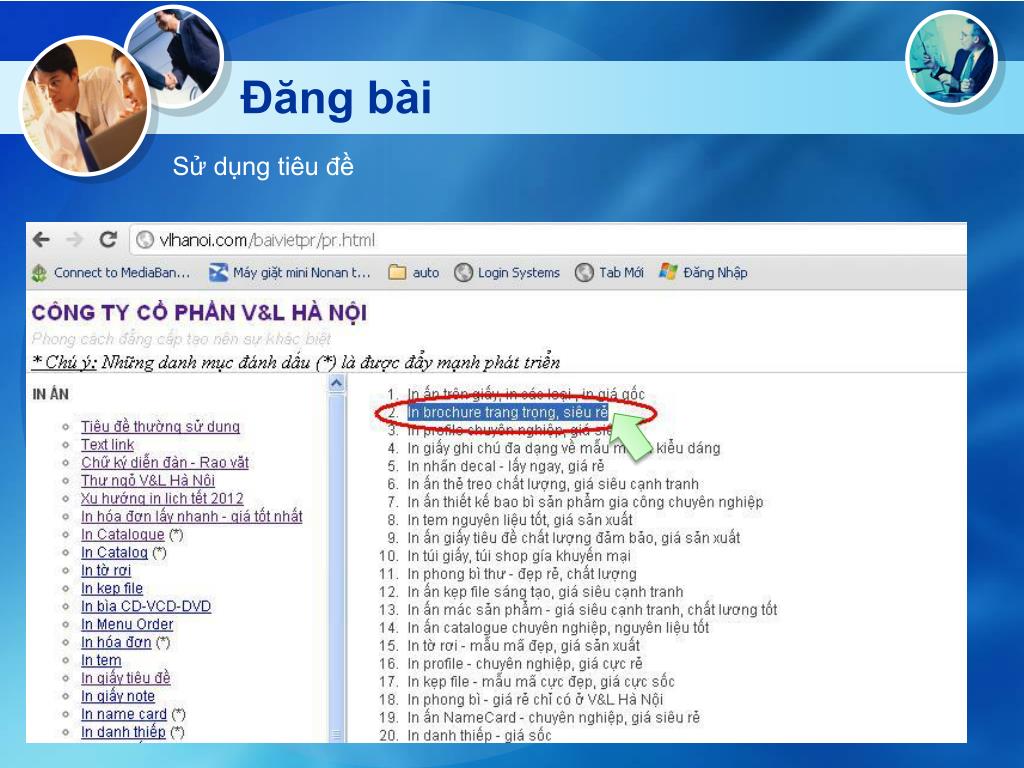Open the In tờ rơi link
Image resolution: width=1024 pixels, height=768 pixels.
click(x=106, y=570)
